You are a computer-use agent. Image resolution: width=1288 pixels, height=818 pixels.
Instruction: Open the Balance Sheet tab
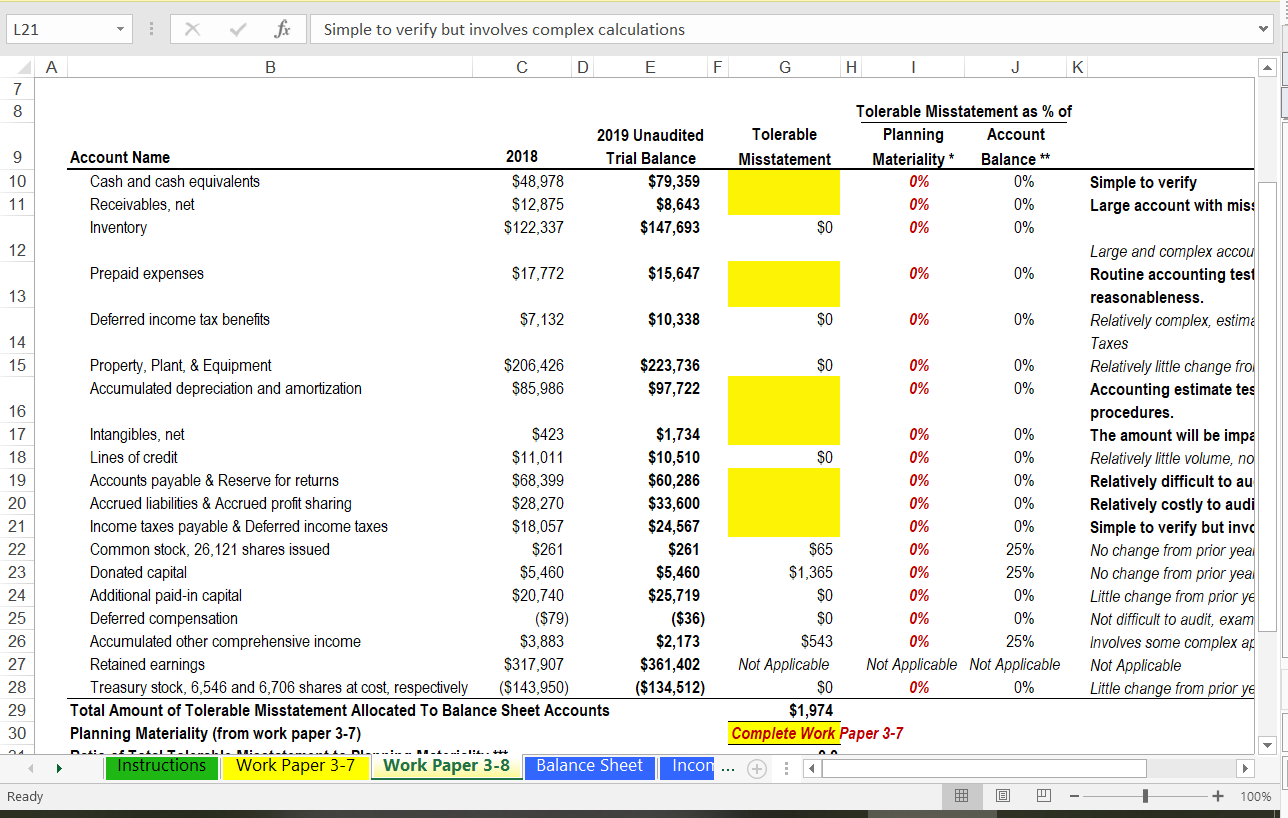(589, 766)
